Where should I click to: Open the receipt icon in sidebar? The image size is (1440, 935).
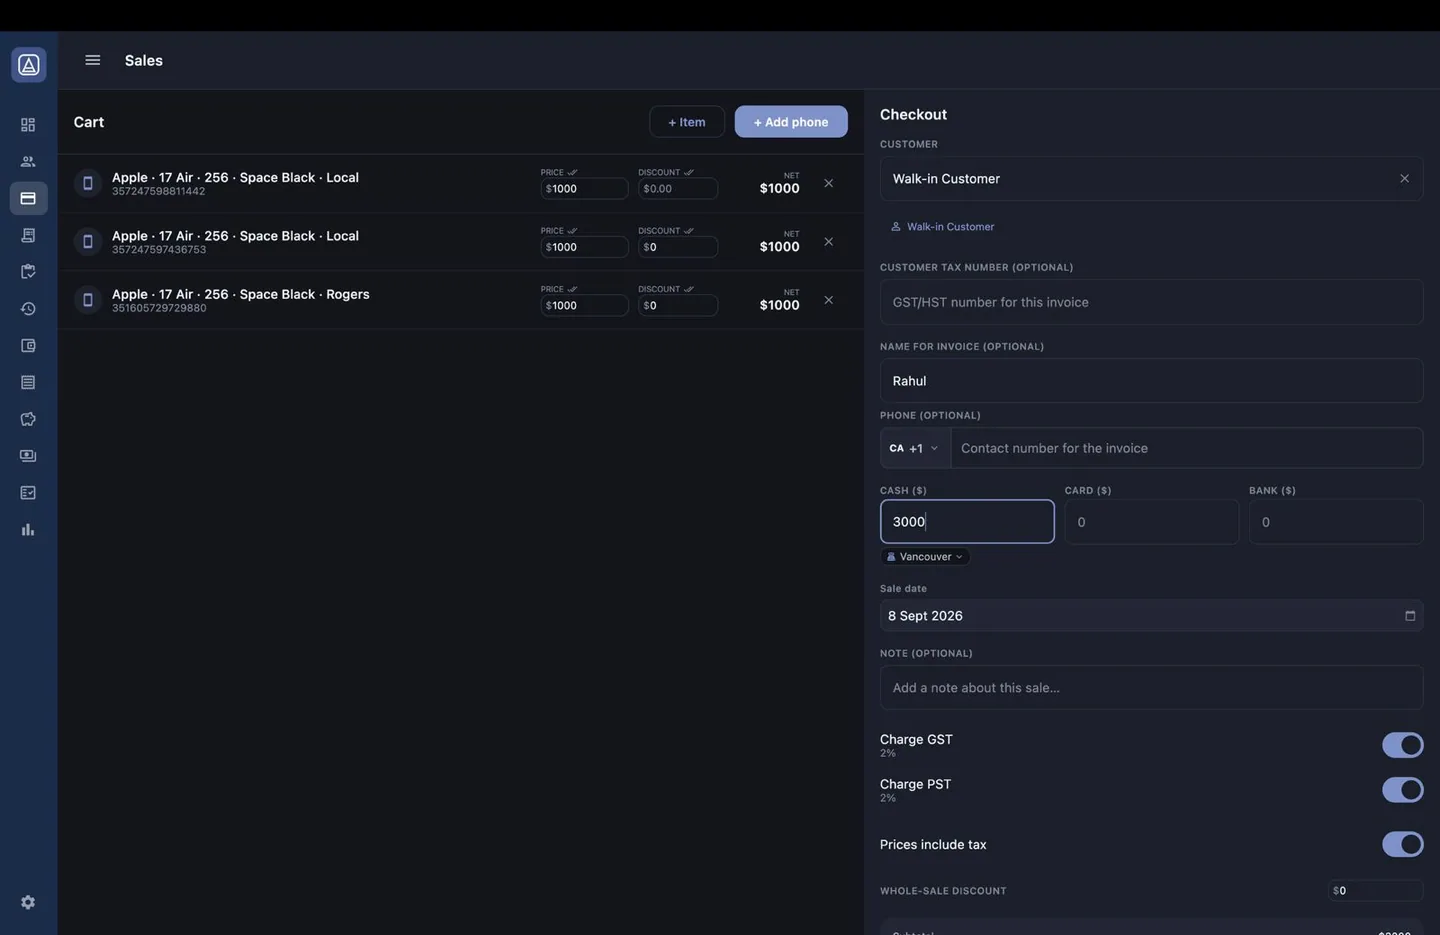28,235
